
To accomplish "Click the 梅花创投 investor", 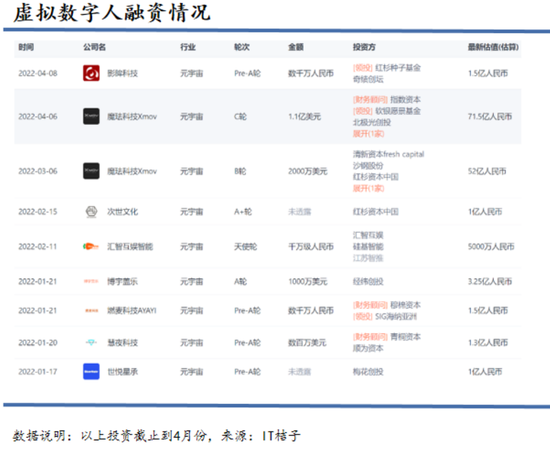I will click(x=368, y=372).
